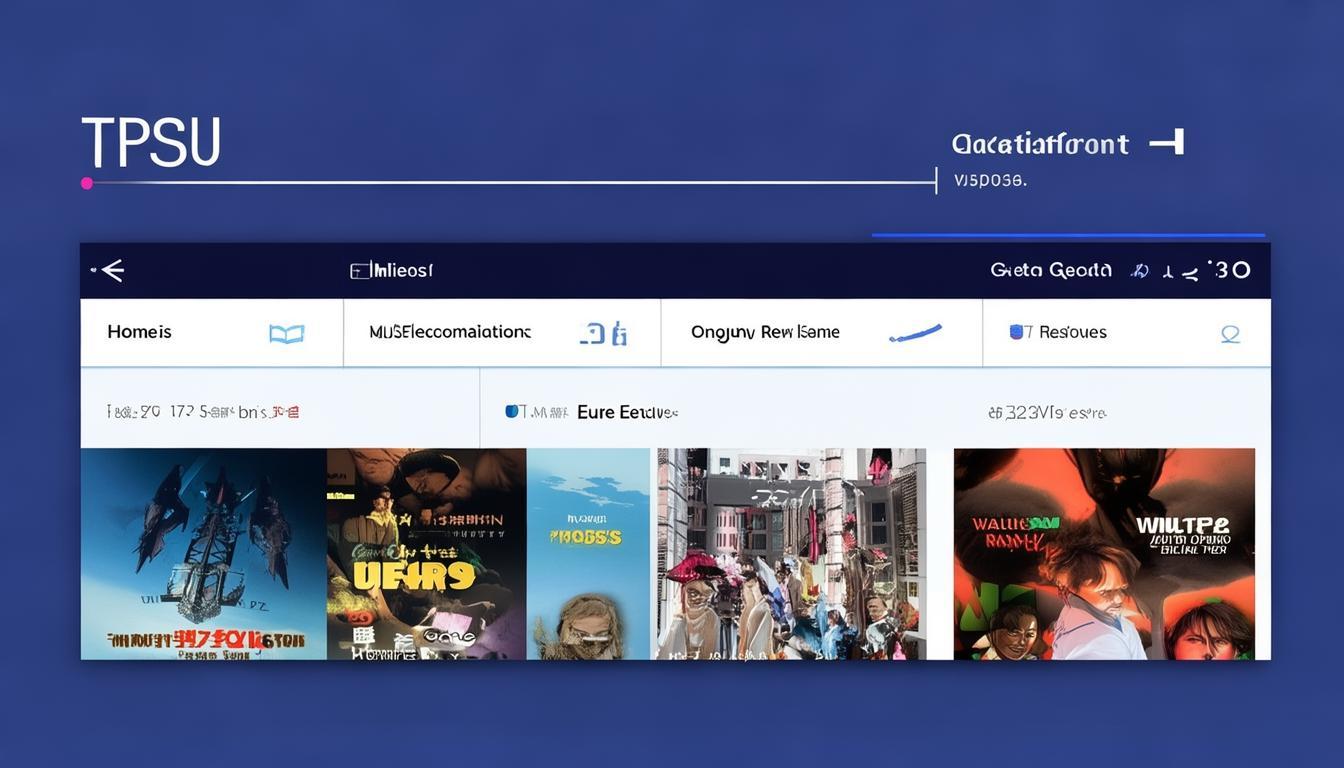This screenshot has width=1344, height=768.
Task: Click the blue swoosh icon beside Ongjunv
Action: click(915, 334)
